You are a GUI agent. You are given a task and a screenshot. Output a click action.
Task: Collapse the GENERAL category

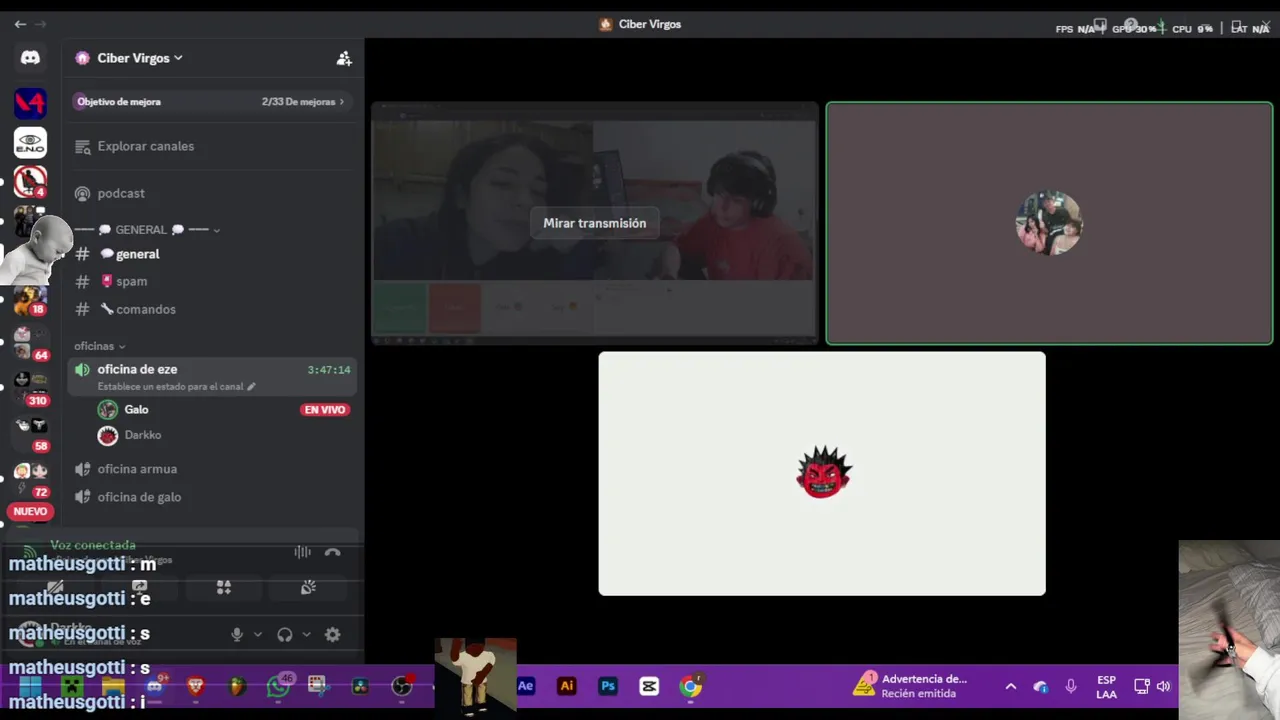[147, 230]
